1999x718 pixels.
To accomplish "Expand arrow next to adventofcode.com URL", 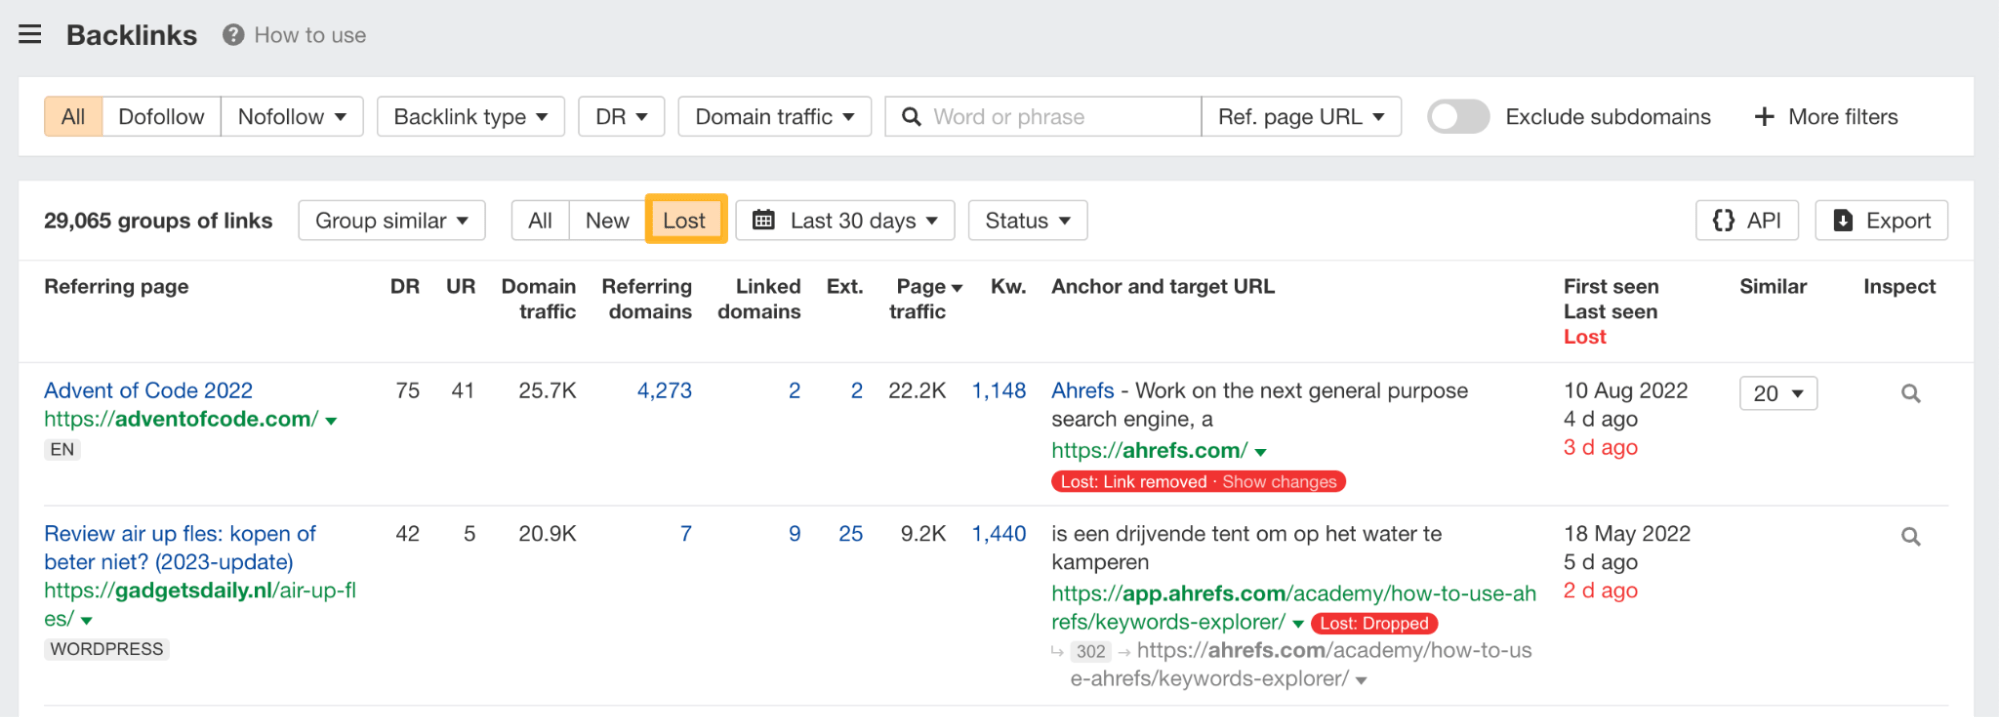I will 331,422.
